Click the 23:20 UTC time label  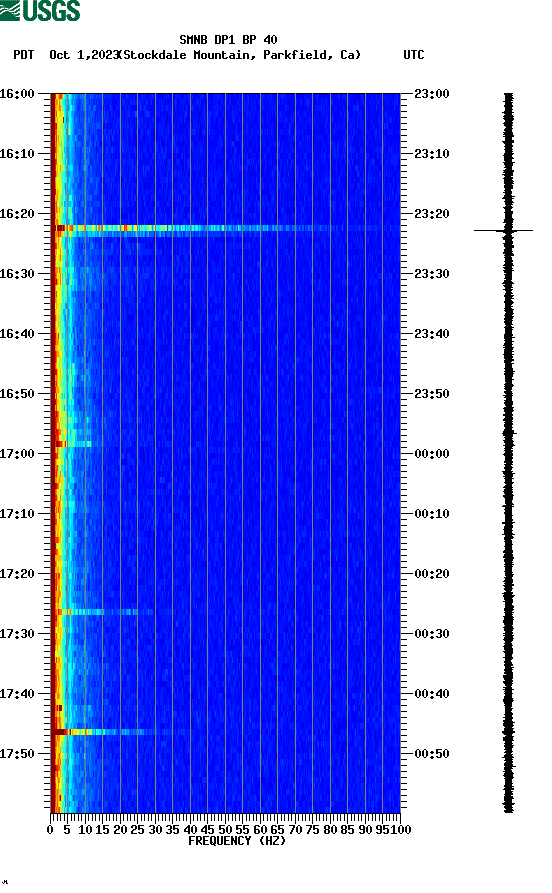click(432, 214)
